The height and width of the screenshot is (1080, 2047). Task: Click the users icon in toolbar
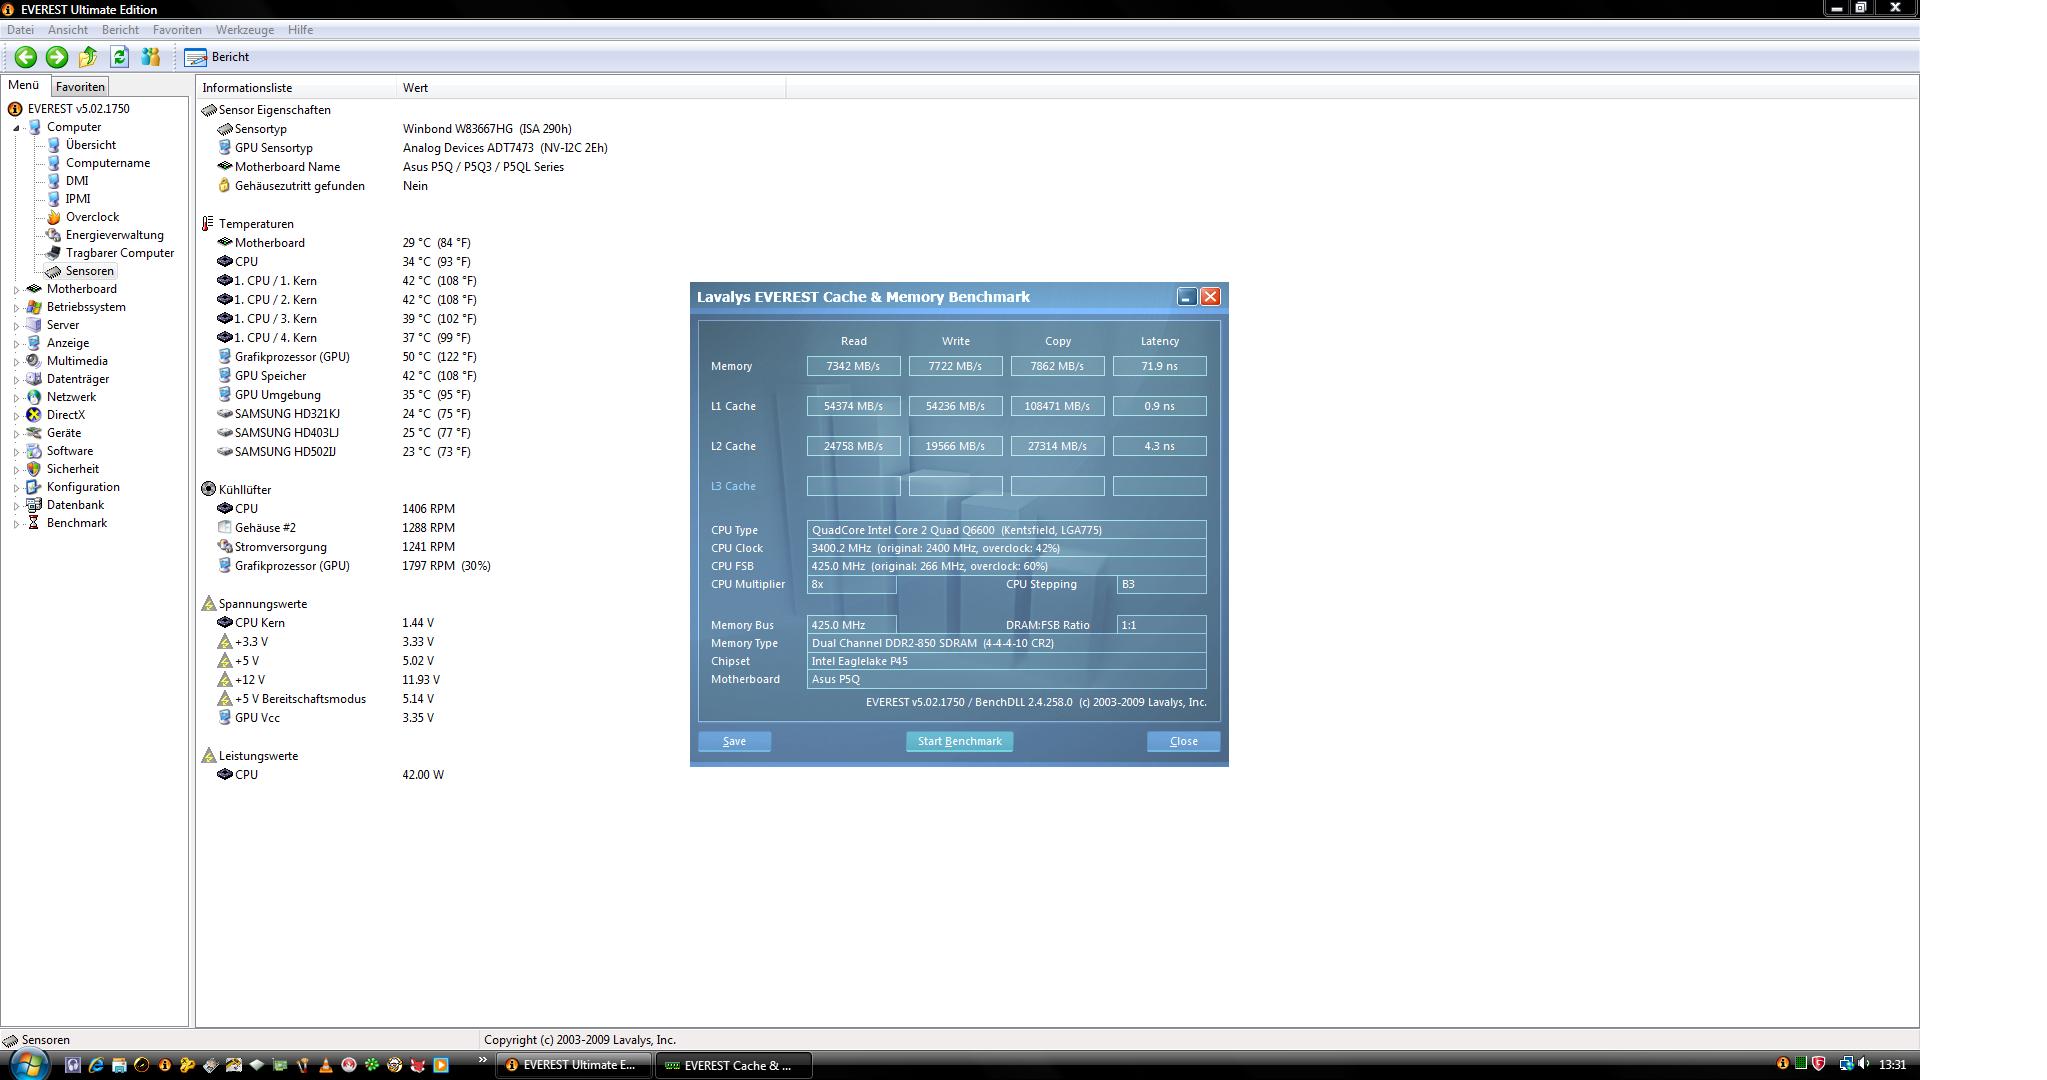151,57
